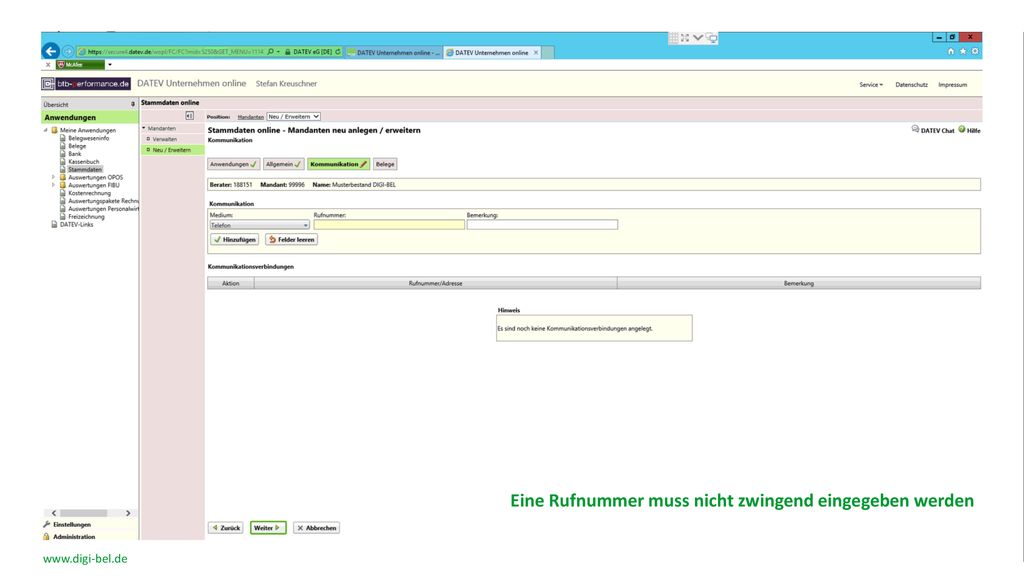The width and height of the screenshot is (1024, 576).
Task: Open Belegweseninfo in the application tree
Action: [89, 138]
